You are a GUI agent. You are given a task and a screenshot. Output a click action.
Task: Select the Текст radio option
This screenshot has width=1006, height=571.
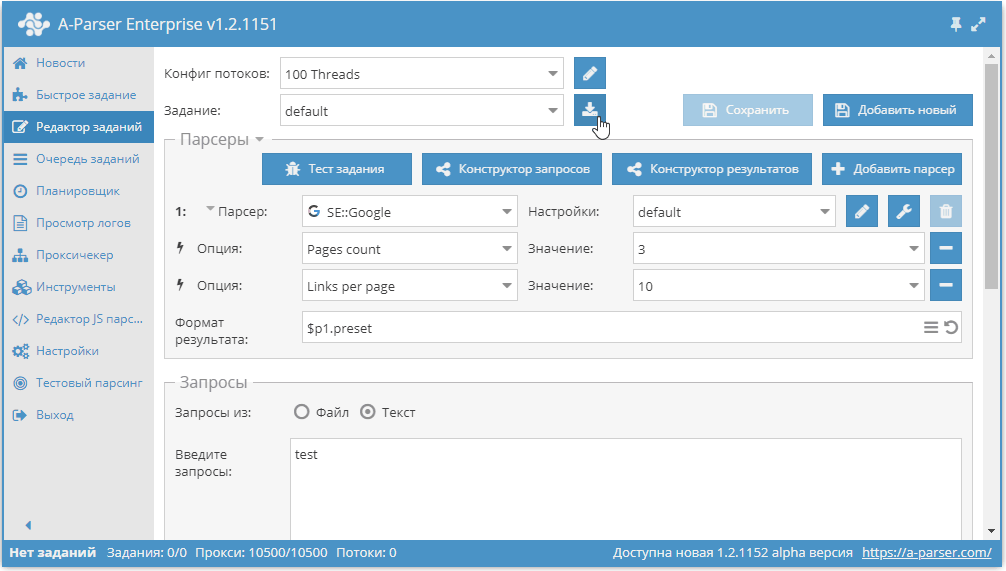[x=368, y=412]
